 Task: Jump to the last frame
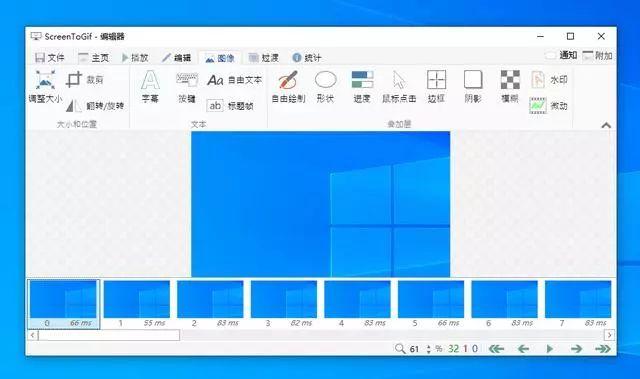click(603, 348)
